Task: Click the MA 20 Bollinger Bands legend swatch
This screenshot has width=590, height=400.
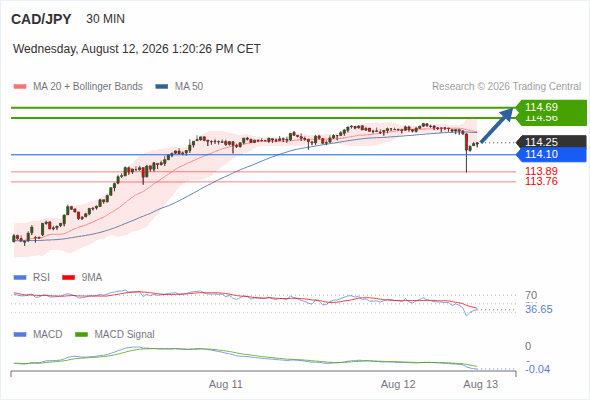Action: point(20,87)
